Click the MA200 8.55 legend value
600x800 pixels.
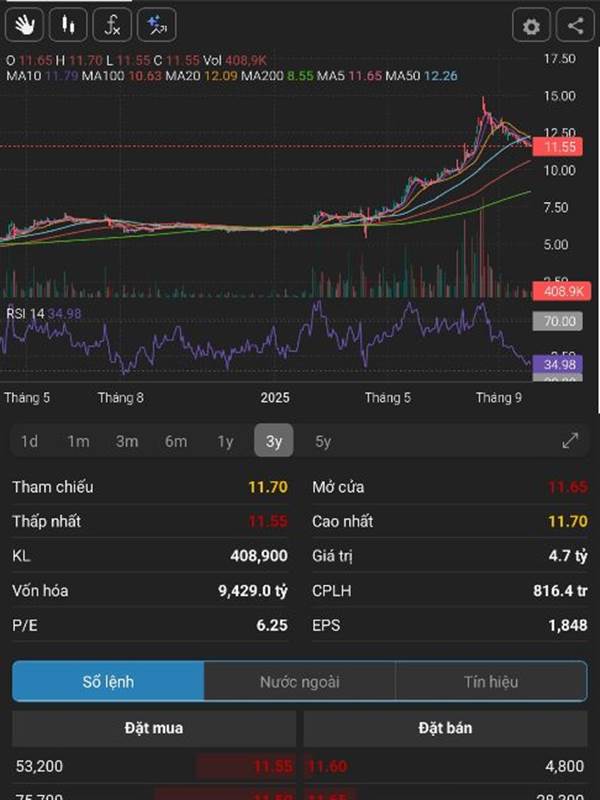click(300, 76)
